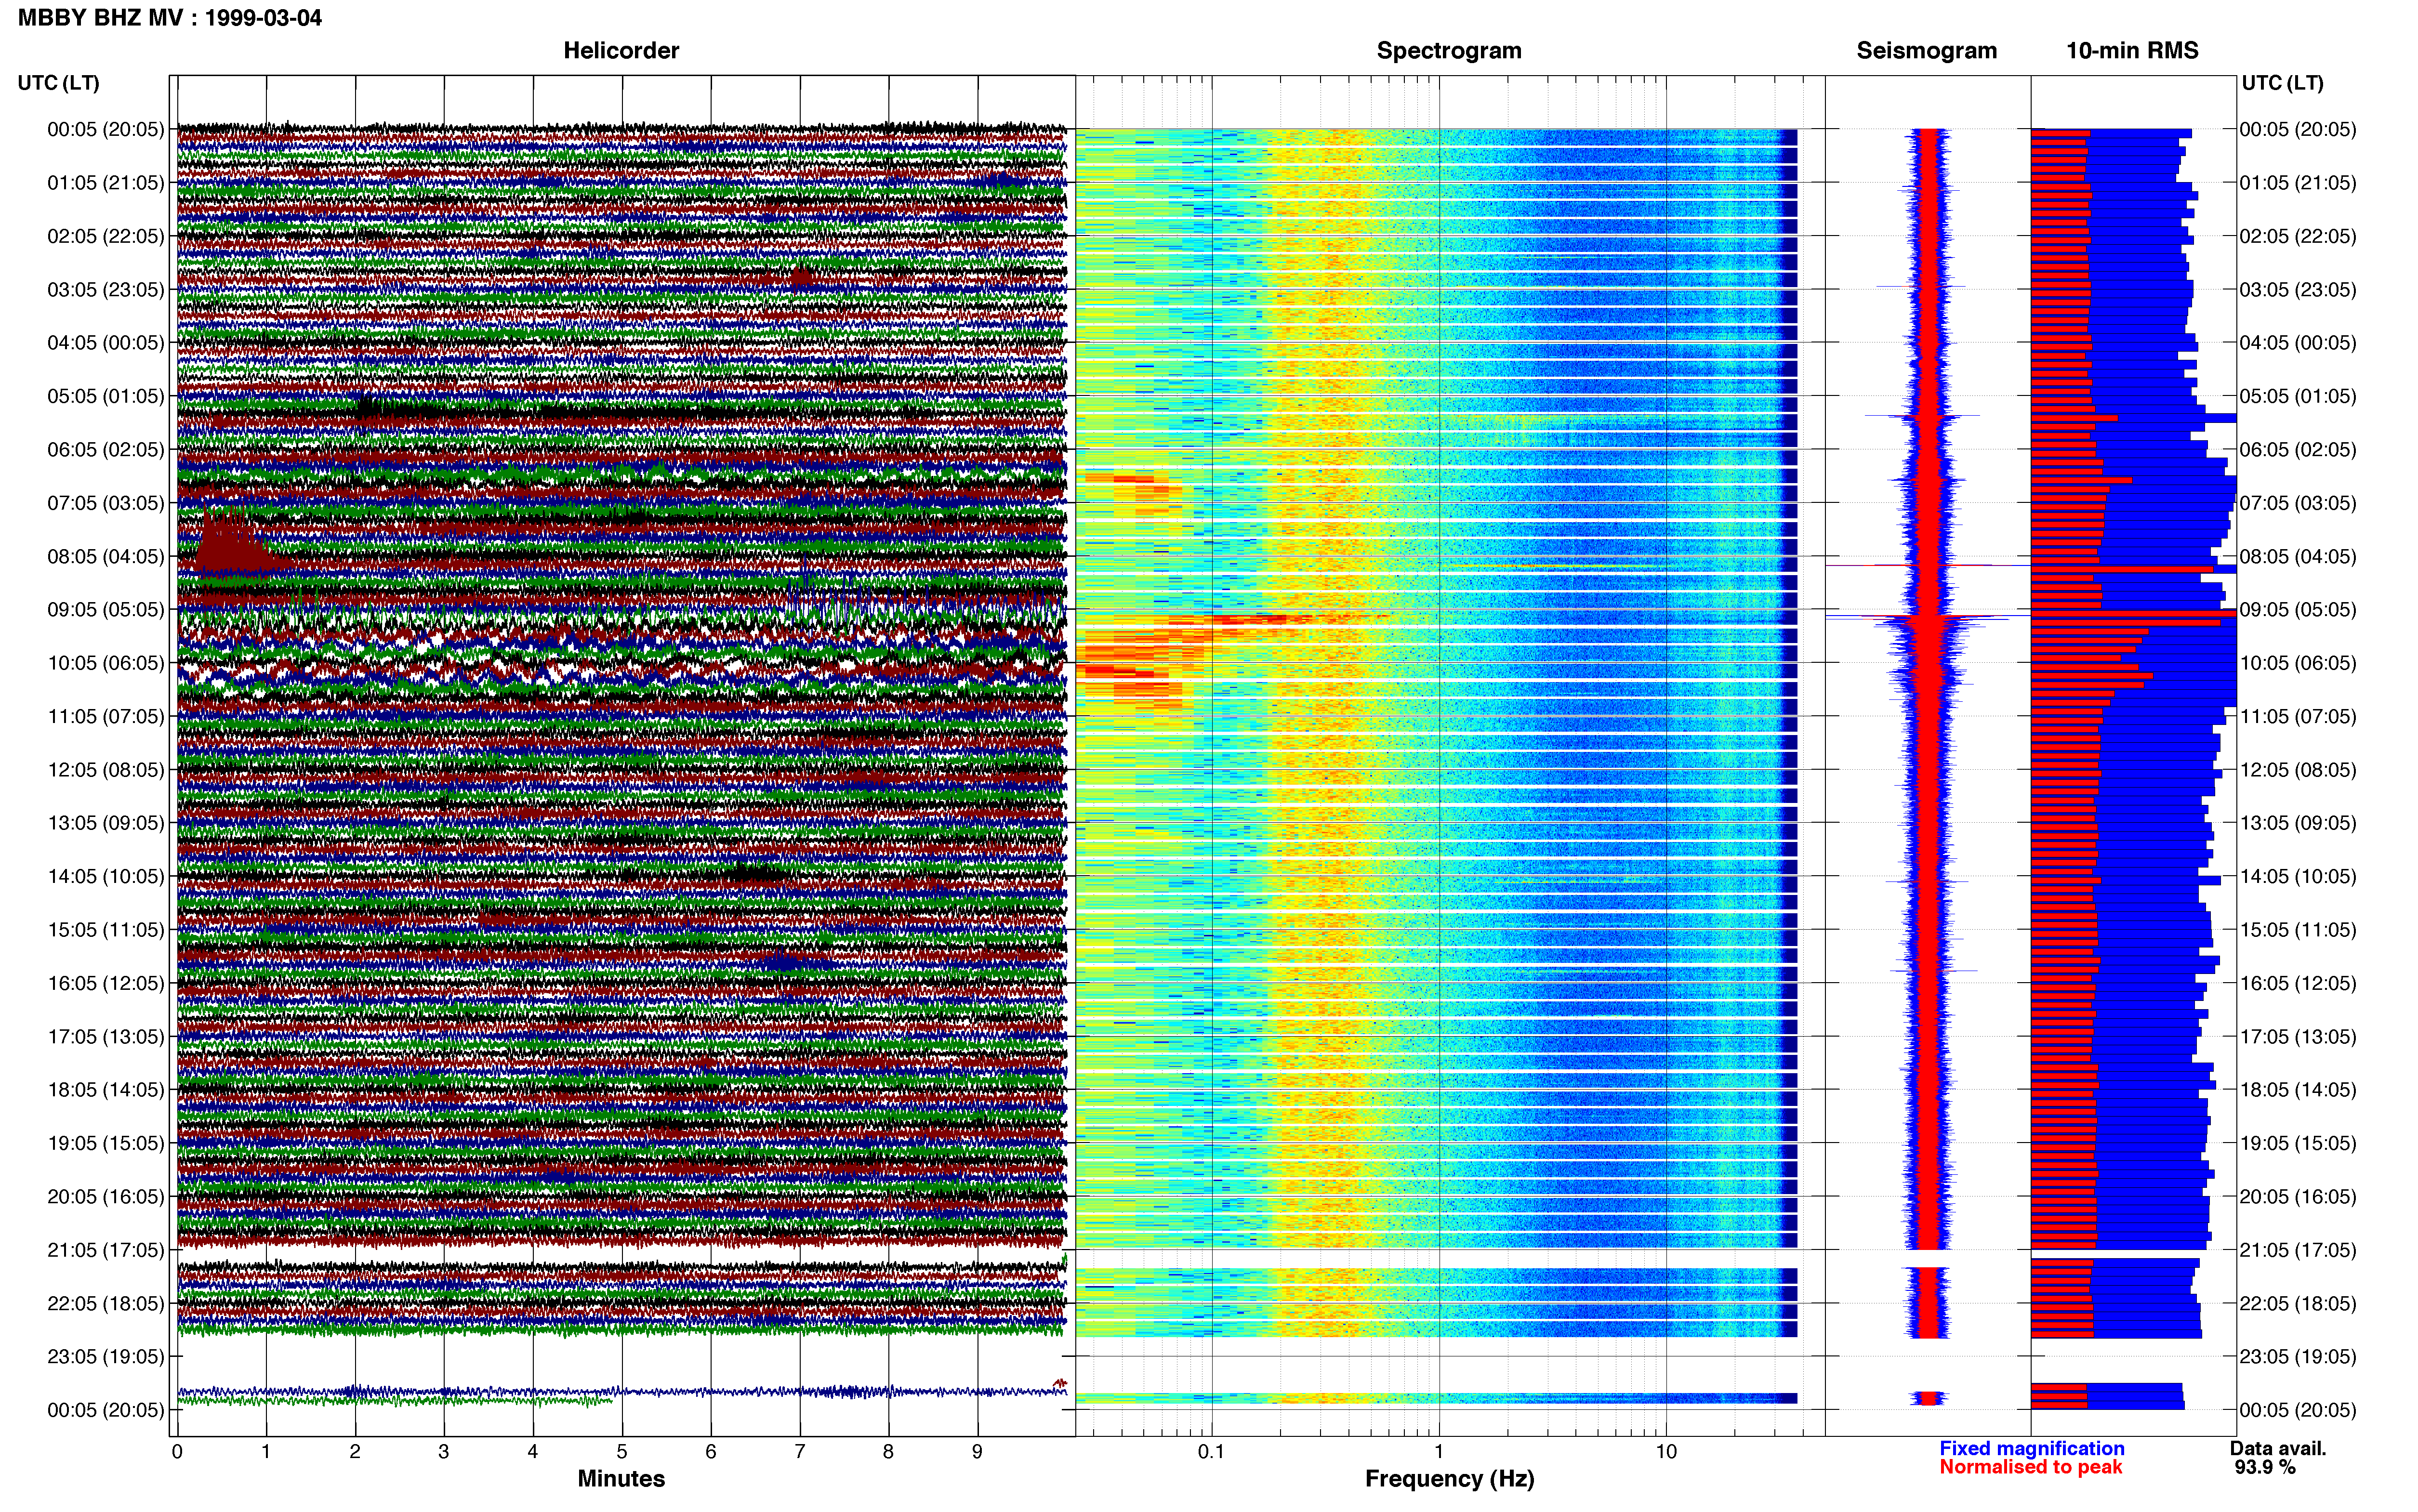Screen dimensions: 2418x1512
Task: Click the left 06:05 (02:05) time label
Action: 105,450
